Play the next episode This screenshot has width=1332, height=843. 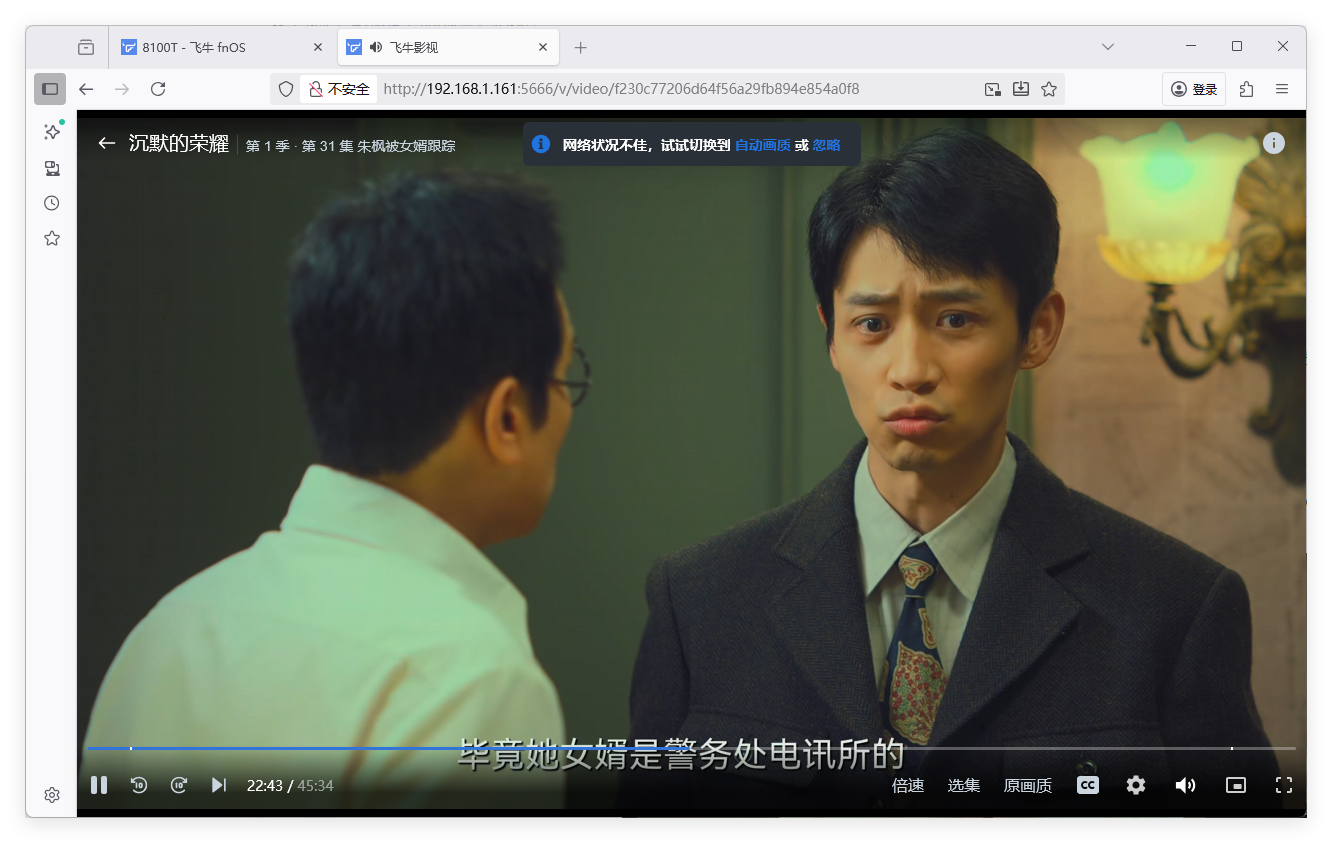219,785
